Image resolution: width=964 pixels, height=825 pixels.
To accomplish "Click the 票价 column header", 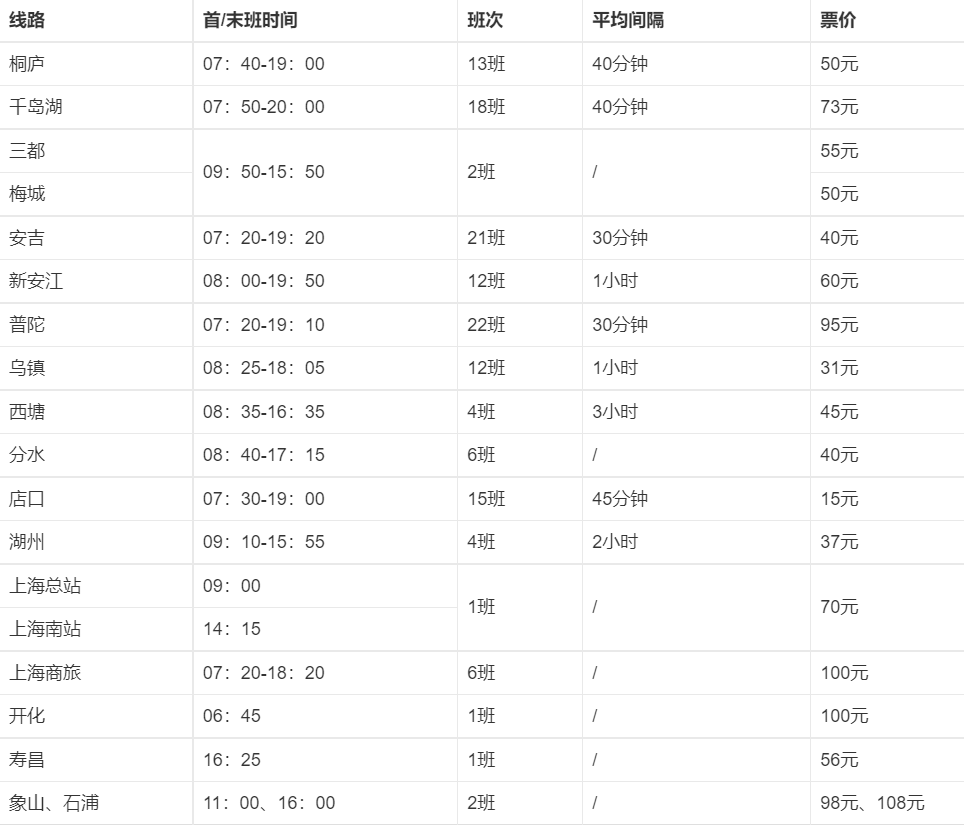I will [838, 20].
